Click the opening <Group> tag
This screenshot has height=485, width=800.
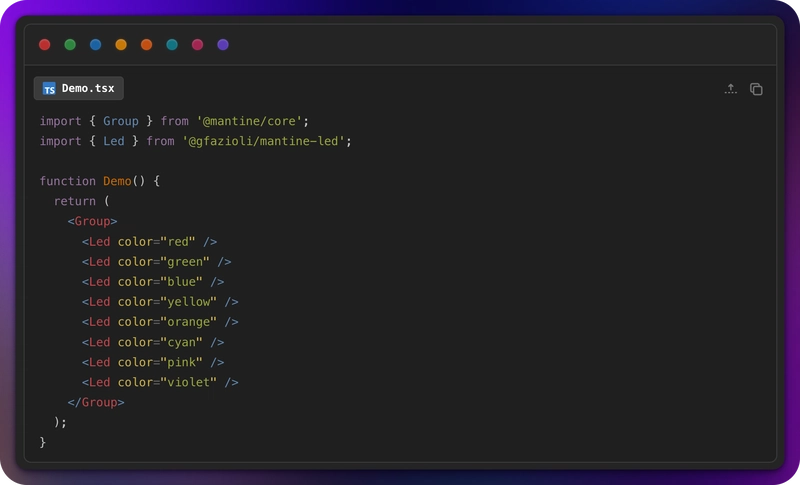92,221
